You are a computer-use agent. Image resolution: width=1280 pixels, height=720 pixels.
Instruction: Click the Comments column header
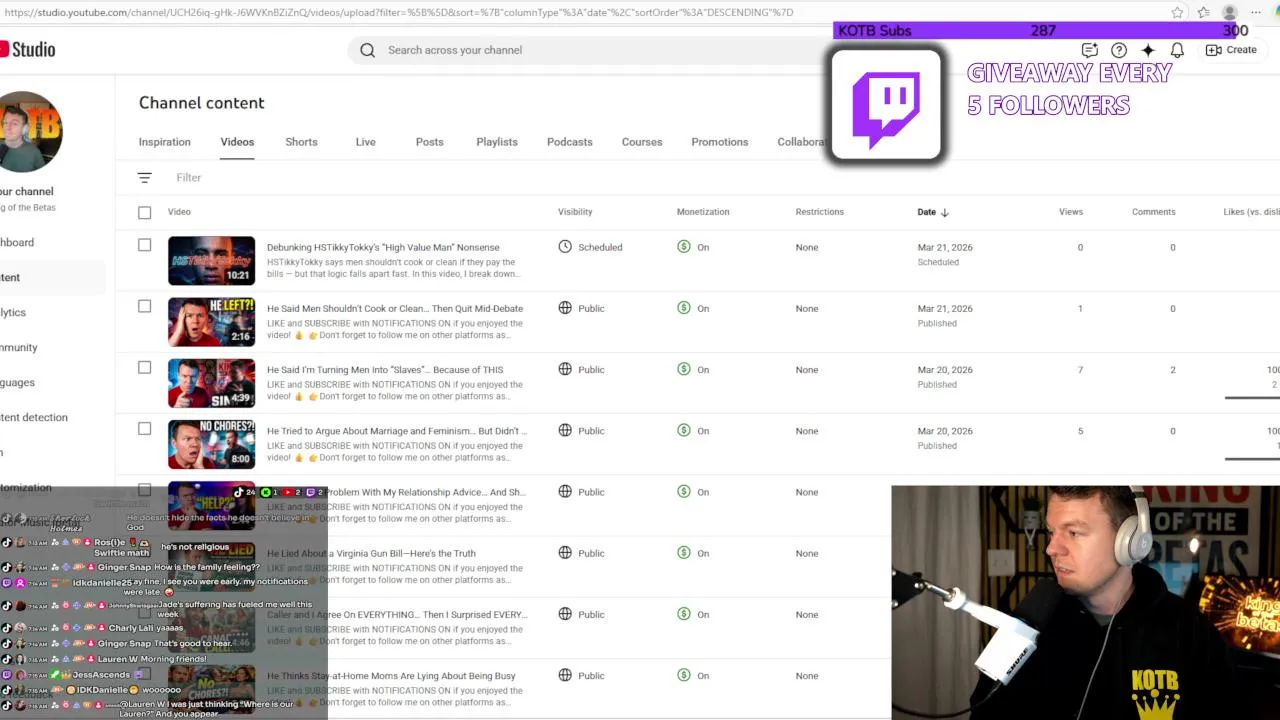click(1153, 212)
